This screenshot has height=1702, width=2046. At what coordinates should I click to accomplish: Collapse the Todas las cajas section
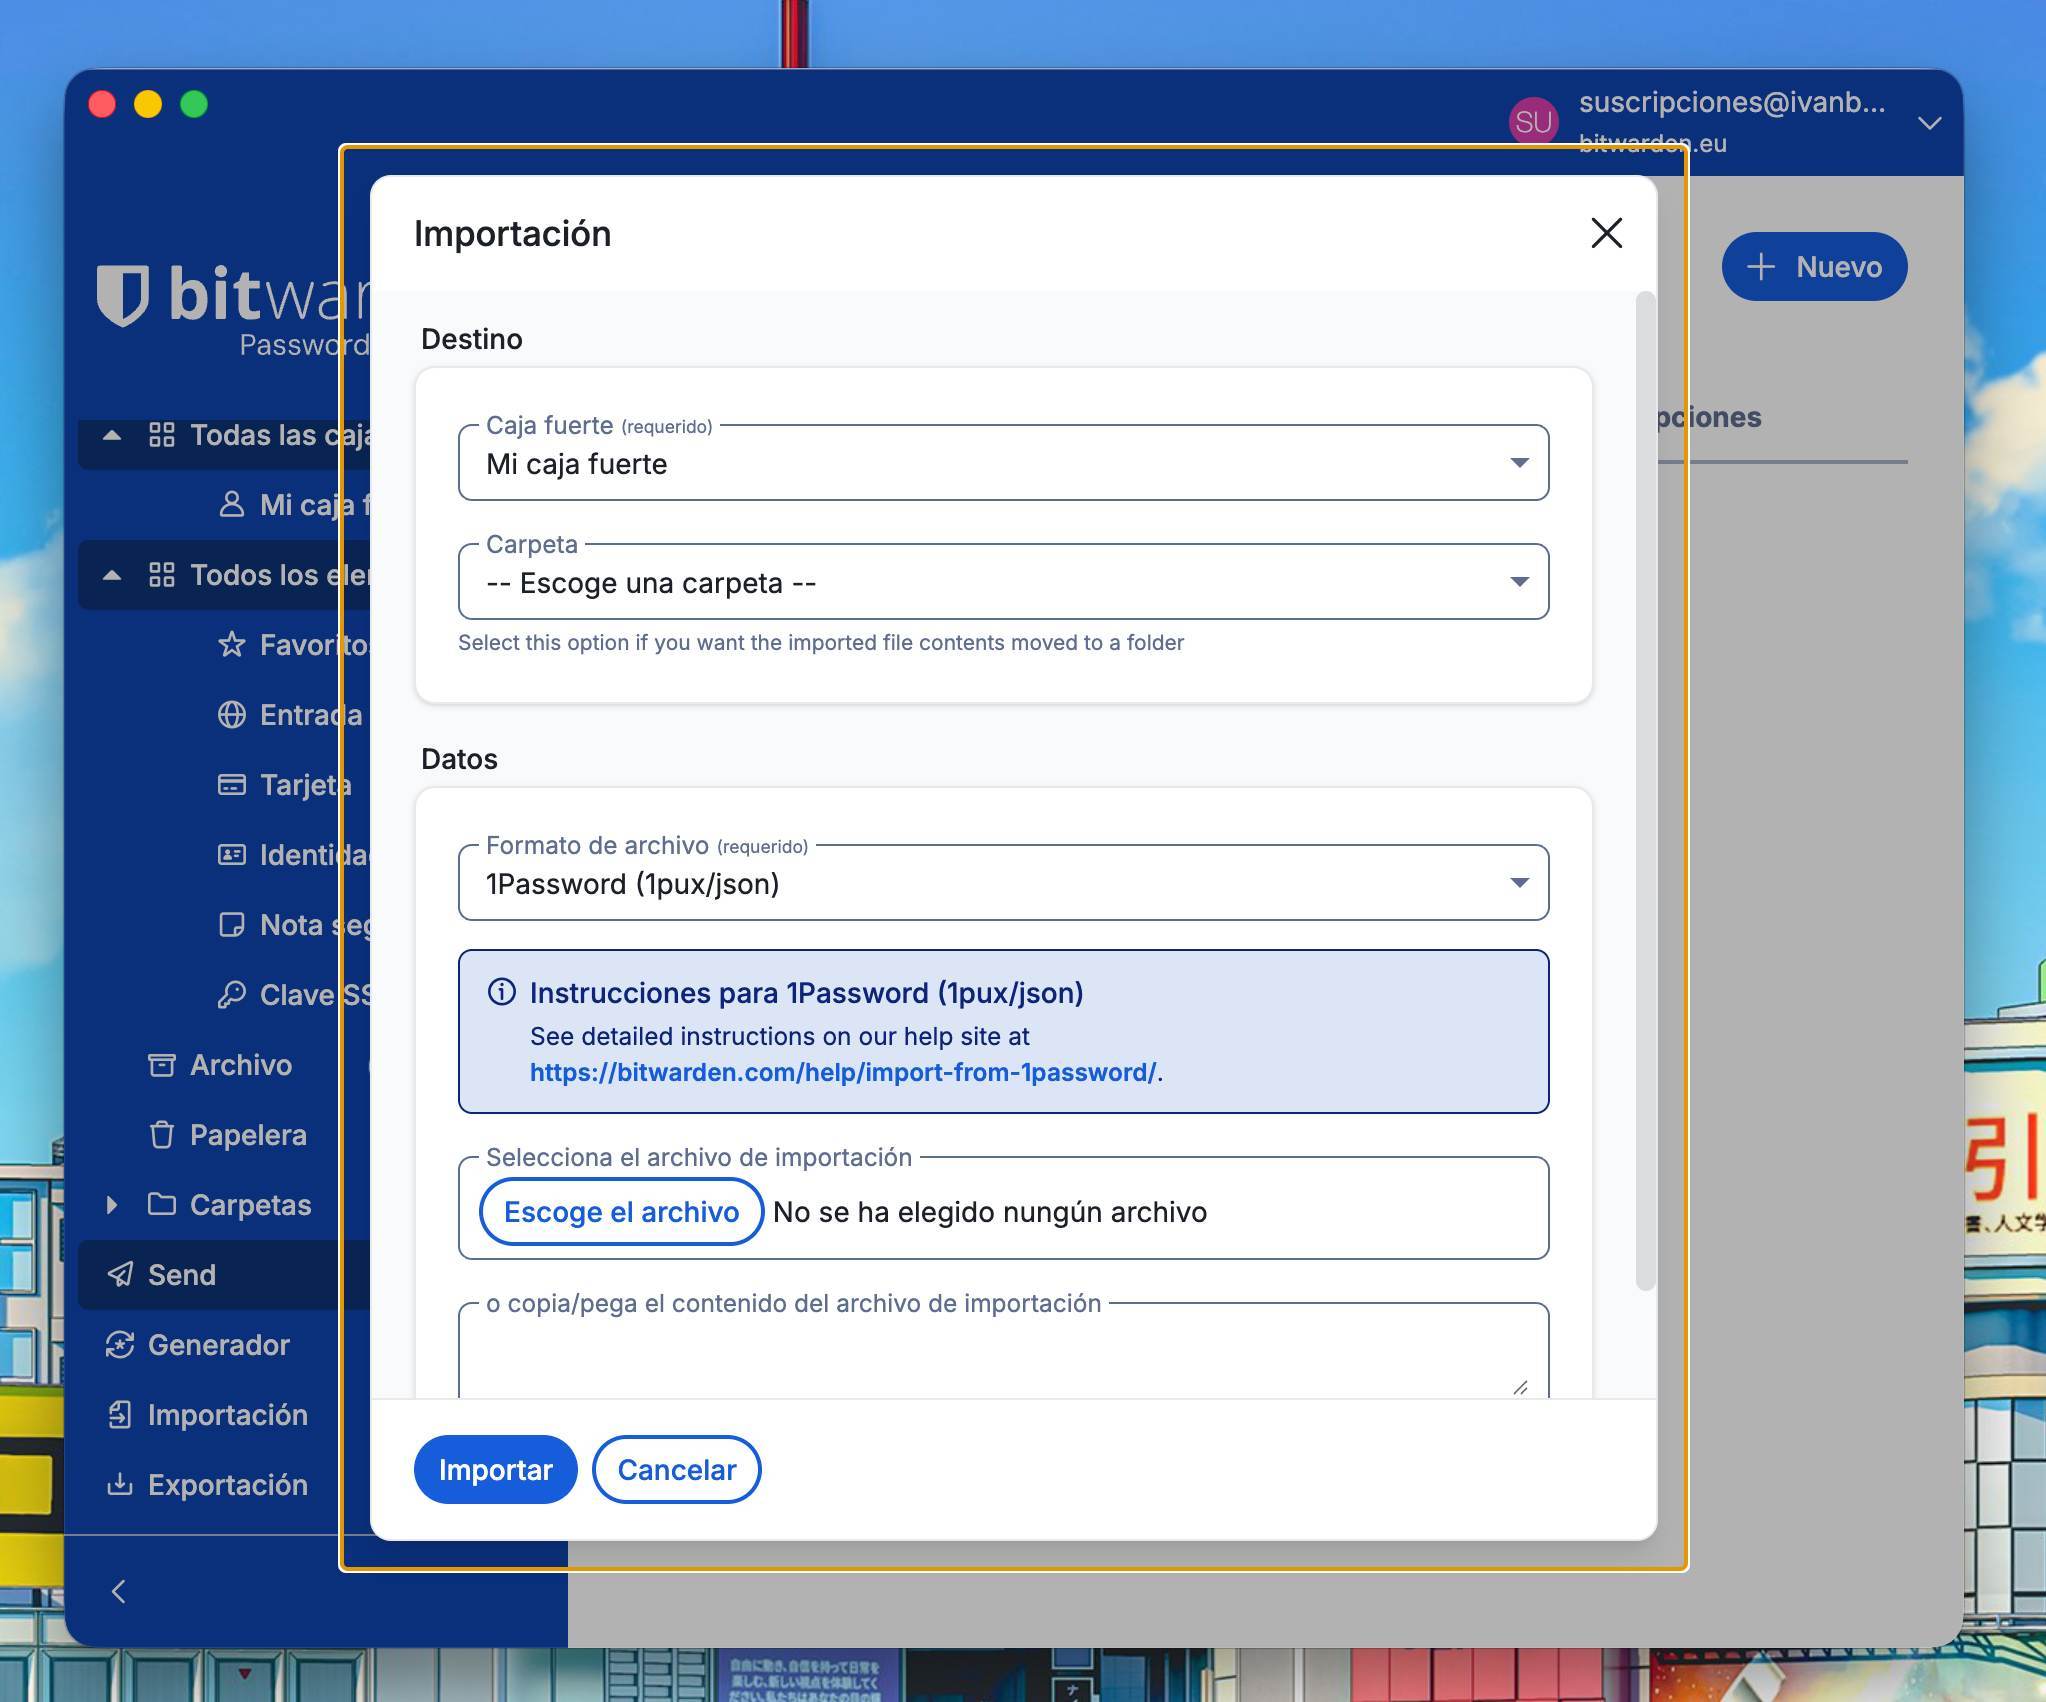point(112,435)
